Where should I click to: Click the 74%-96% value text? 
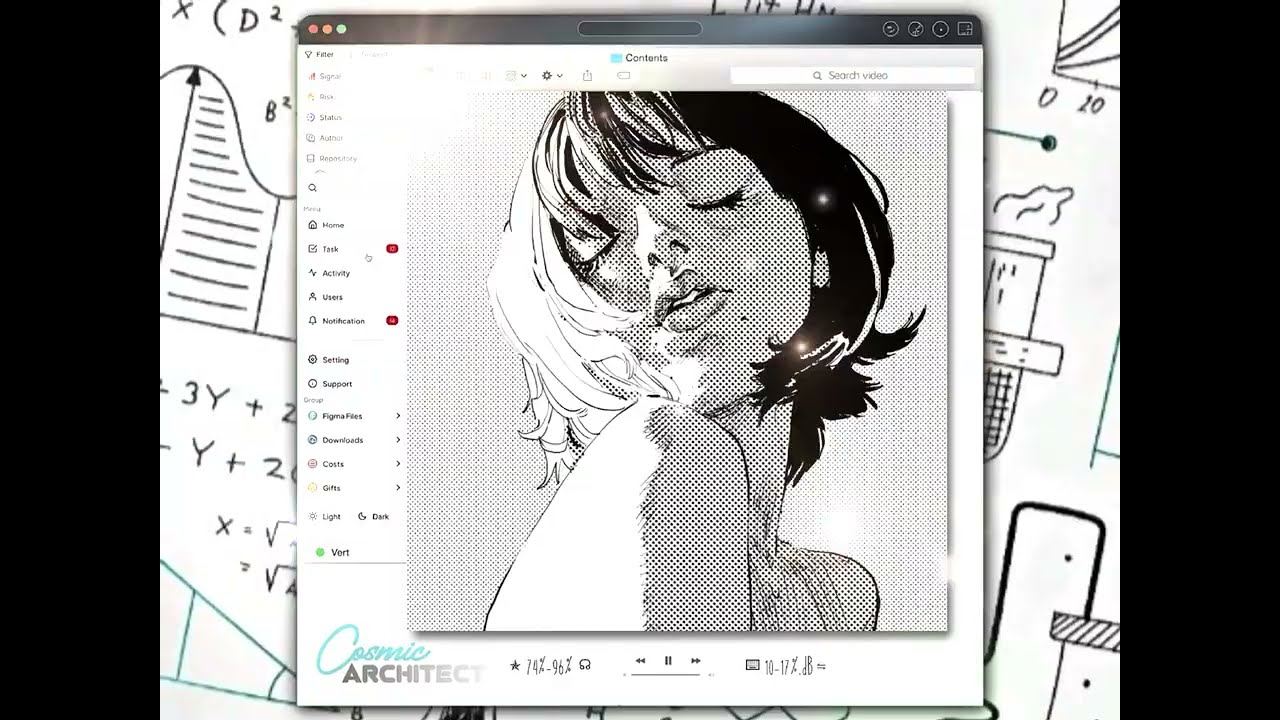point(549,665)
